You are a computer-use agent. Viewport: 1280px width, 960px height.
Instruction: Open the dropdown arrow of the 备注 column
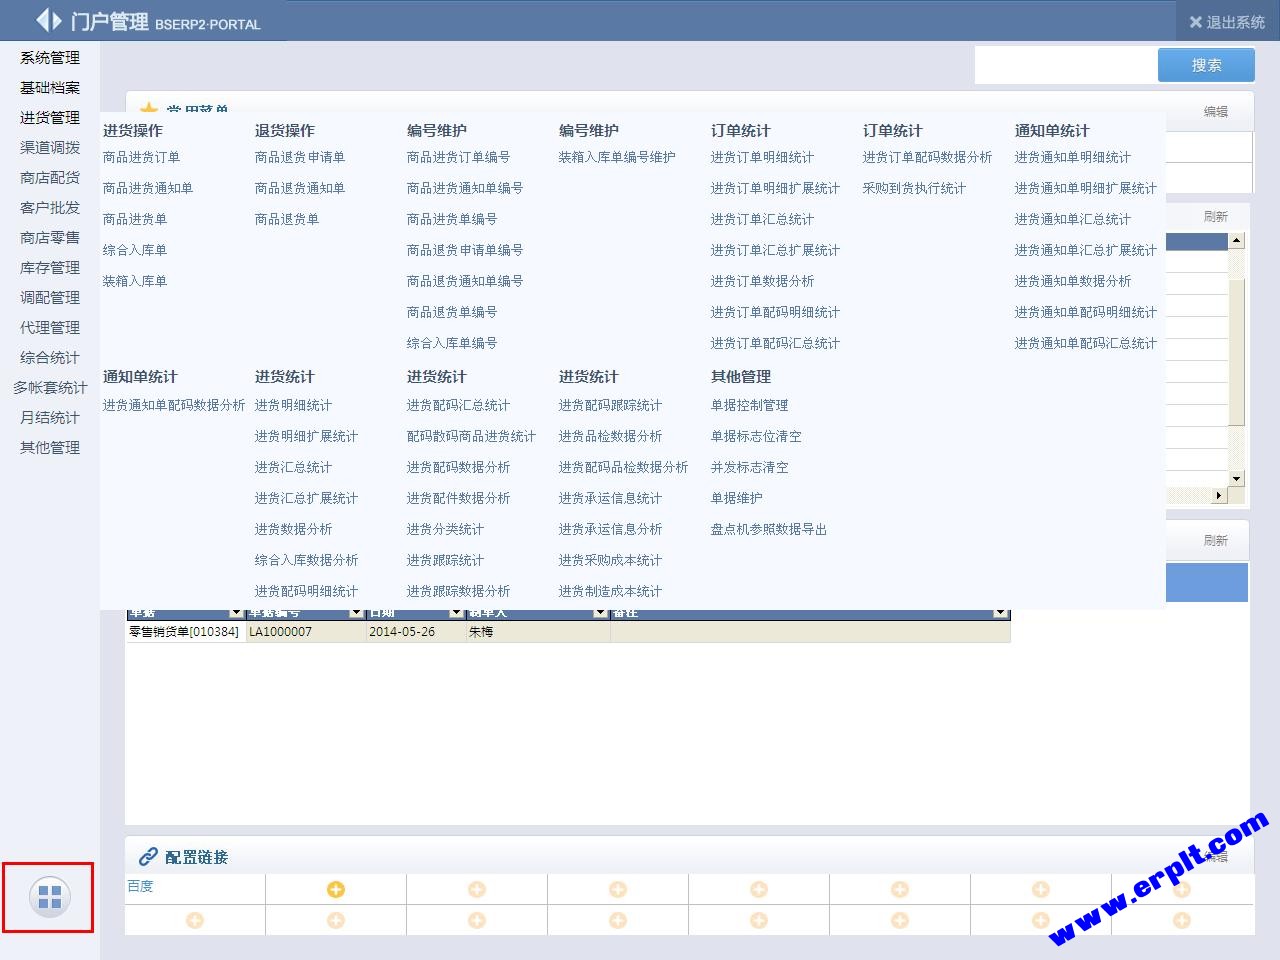[x=1000, y=613]
